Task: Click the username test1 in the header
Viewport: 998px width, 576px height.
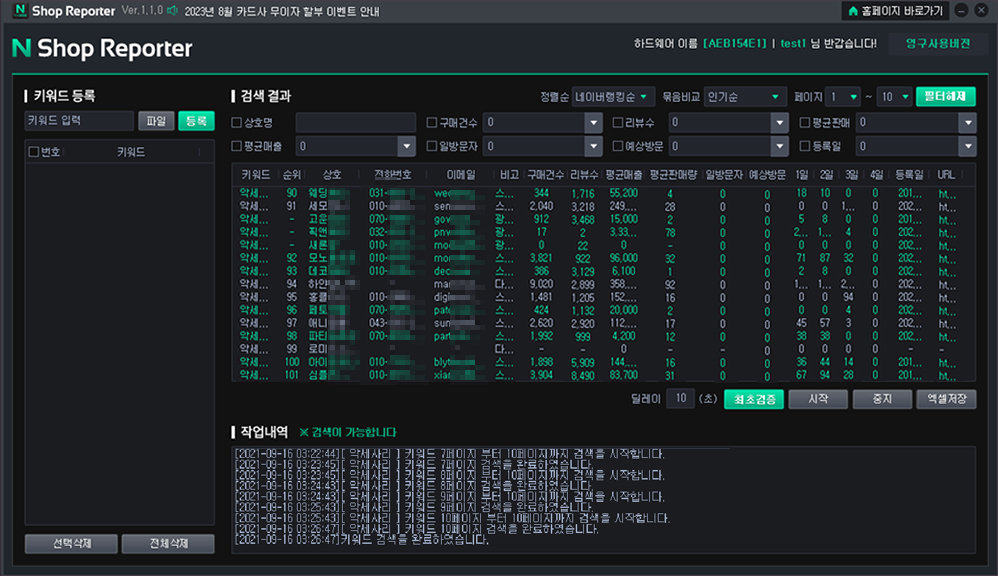Action: coord(793,43)
